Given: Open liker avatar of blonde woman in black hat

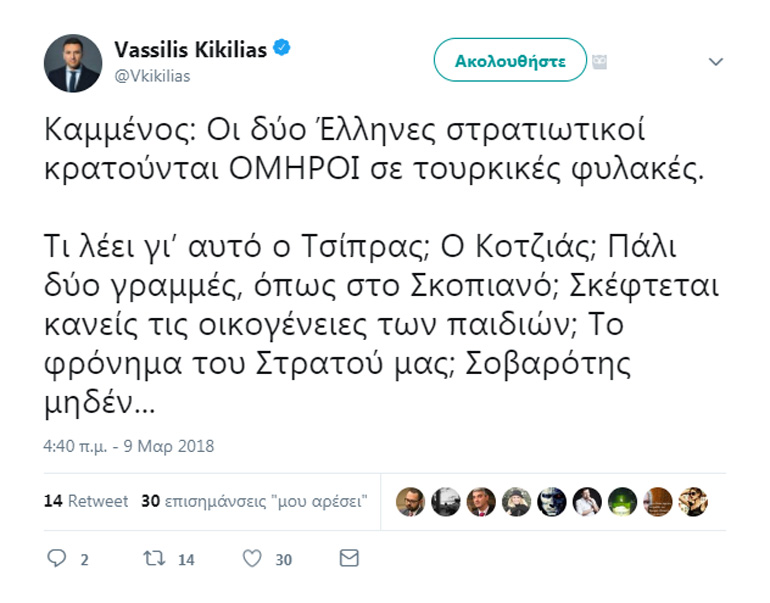Looking at the screenshot, I should pyautogui.click(x=516, y=502).
